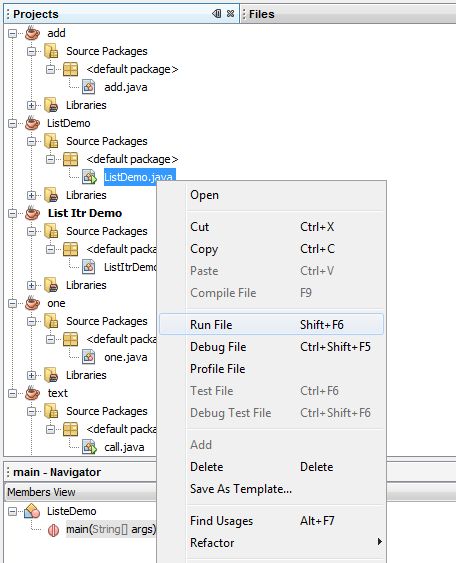Collapse the ListeDemo node in Navigator

tap(13, 511)
